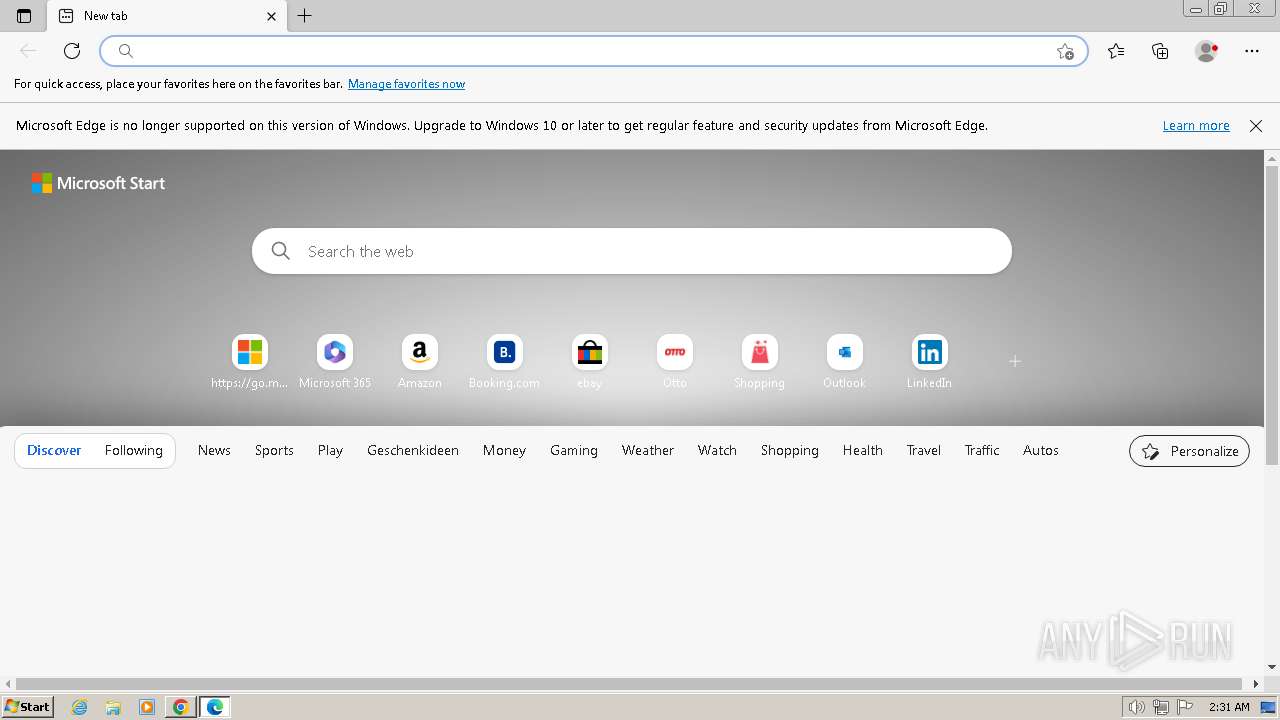Open the Travel category

pos(924,451)
